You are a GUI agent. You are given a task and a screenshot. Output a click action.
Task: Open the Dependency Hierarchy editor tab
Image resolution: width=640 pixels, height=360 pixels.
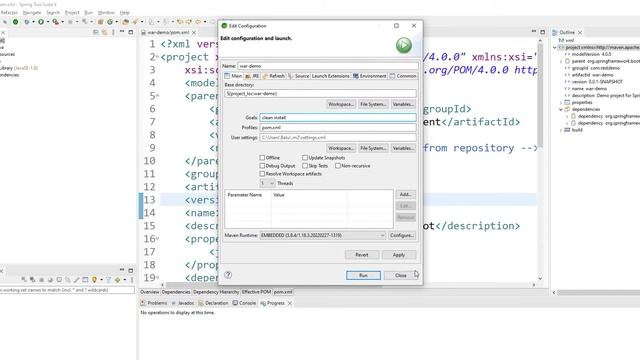216,292
